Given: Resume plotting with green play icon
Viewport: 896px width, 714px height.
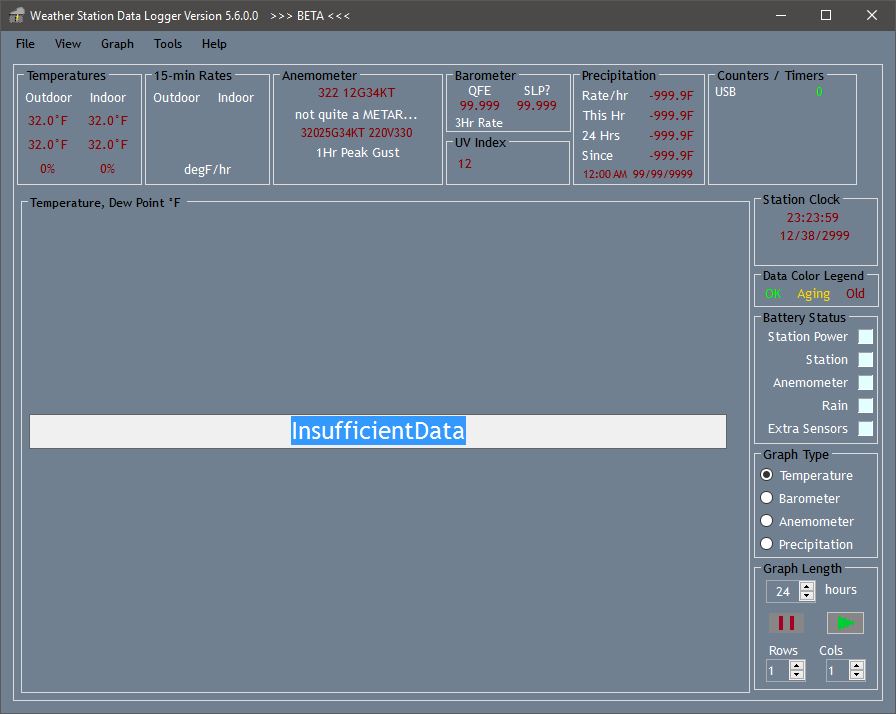Looking at the screenshot, I should [845, 622].
